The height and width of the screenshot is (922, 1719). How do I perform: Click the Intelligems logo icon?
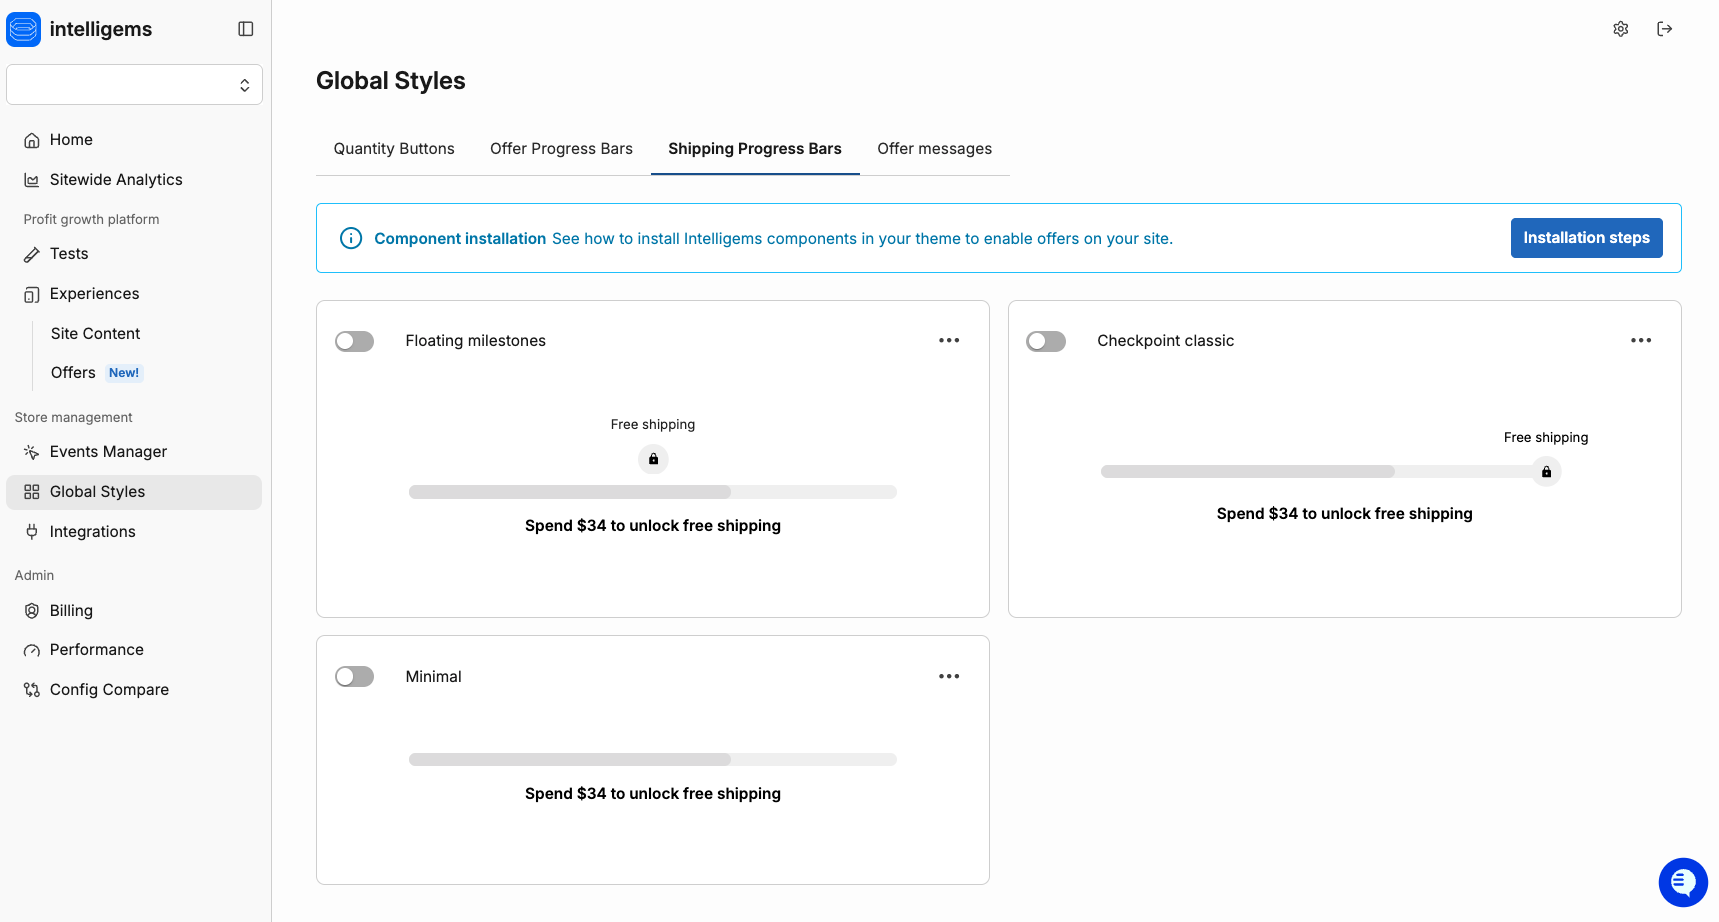[24, 29]
